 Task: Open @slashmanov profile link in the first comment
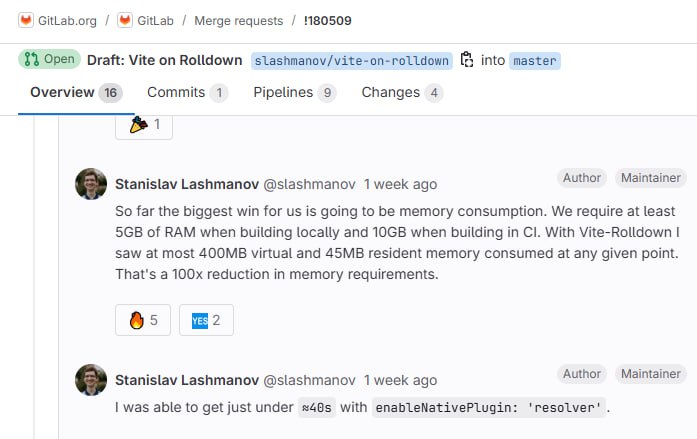coord(309,184)
